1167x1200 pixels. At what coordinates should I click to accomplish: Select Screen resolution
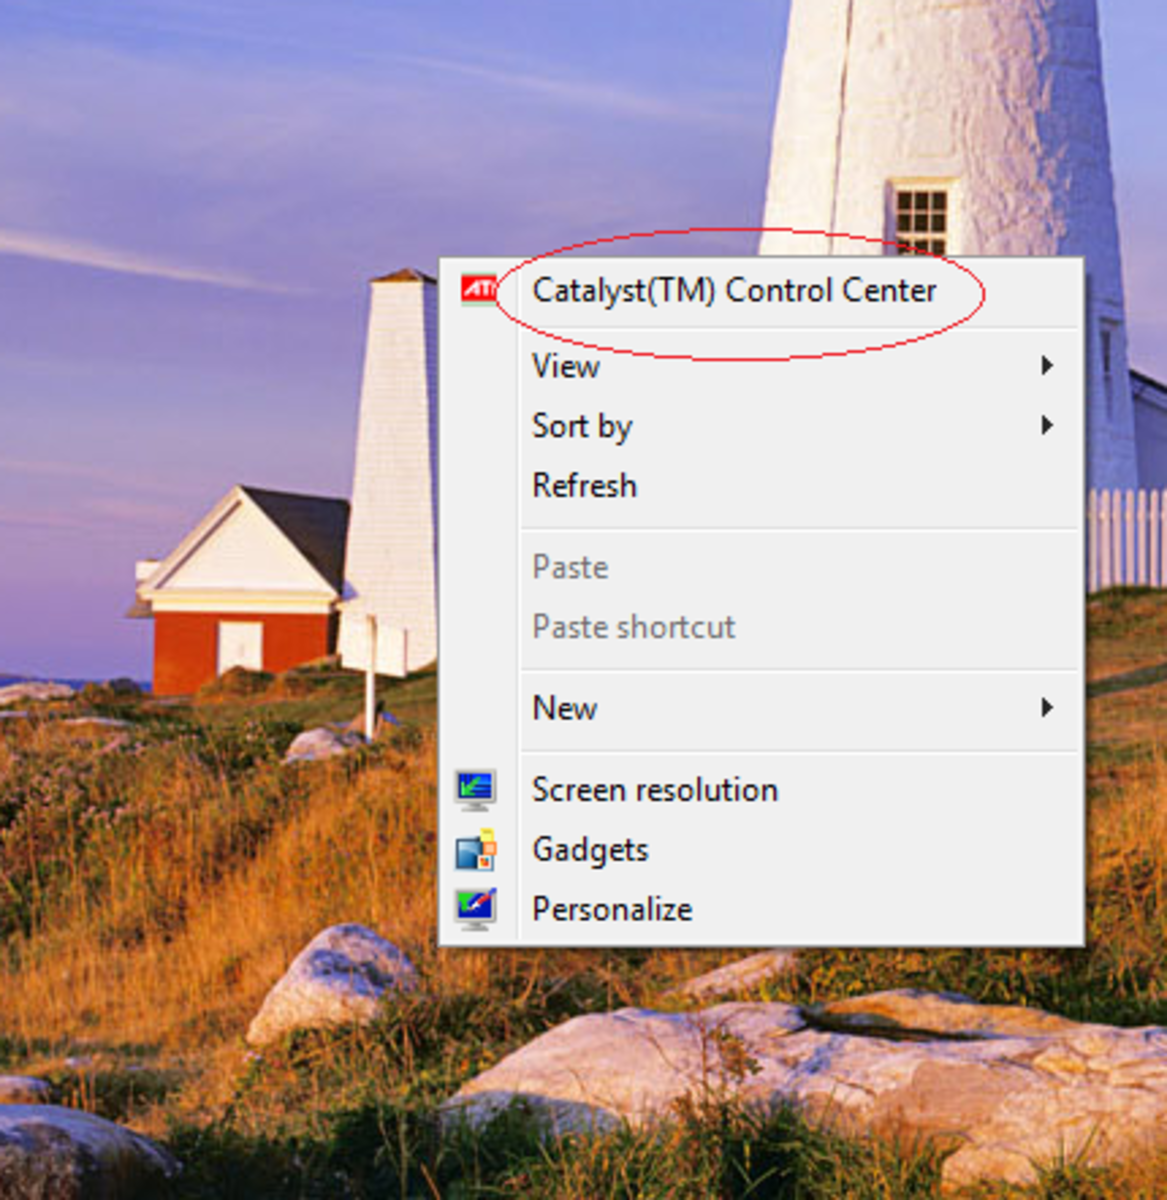tap(656, 790)
